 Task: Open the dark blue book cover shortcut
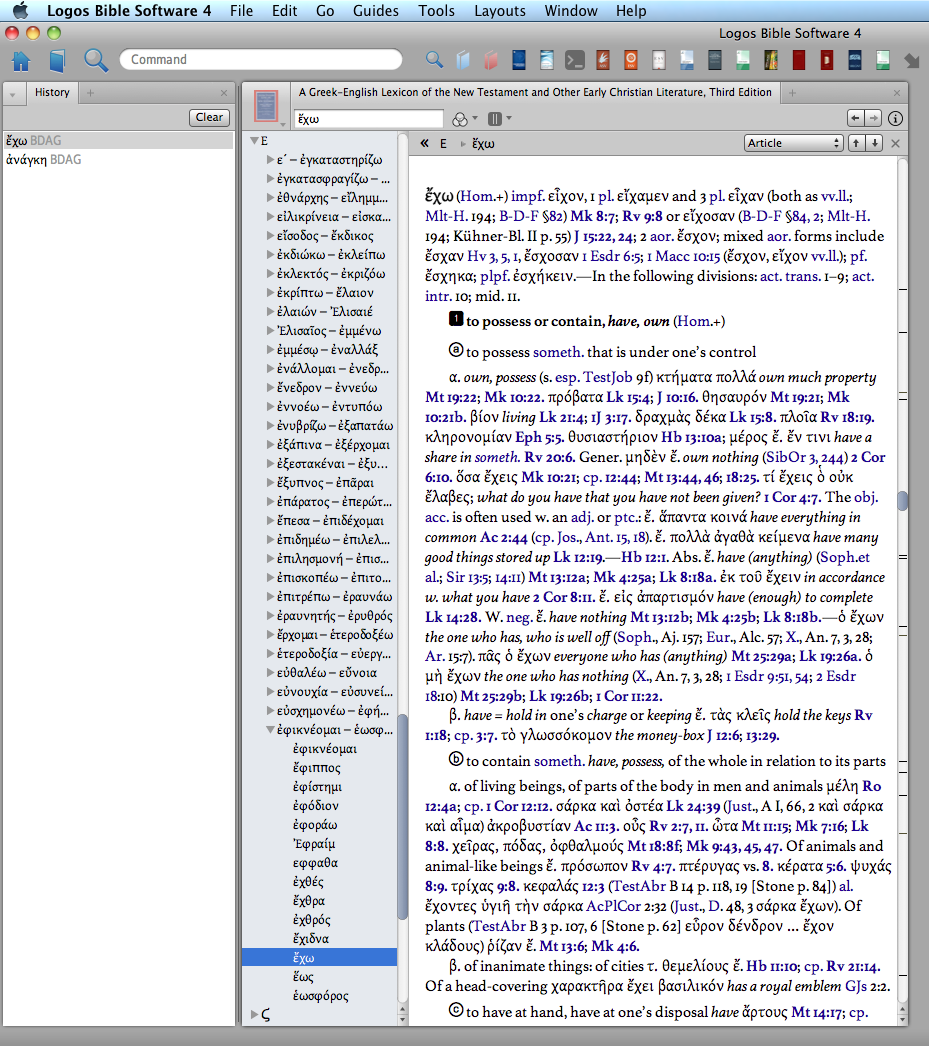coord(519,60)
